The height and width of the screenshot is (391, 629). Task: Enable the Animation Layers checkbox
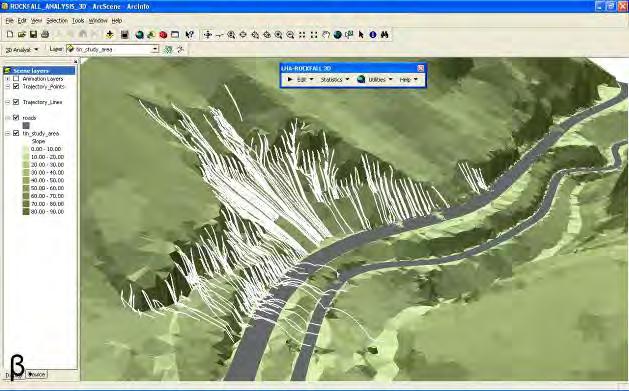coord(16,79)
